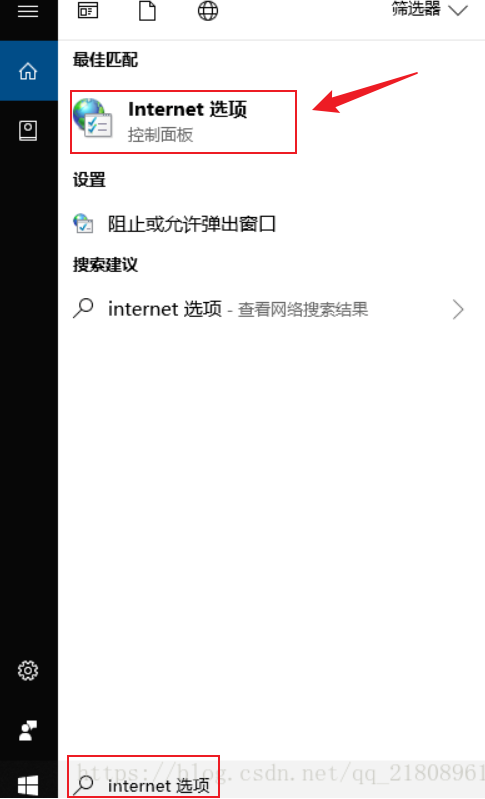The width and height of the screenshot is (485, 799).
Task: Open Internet 选项 best match result
Action: click(x=183, y=121)
